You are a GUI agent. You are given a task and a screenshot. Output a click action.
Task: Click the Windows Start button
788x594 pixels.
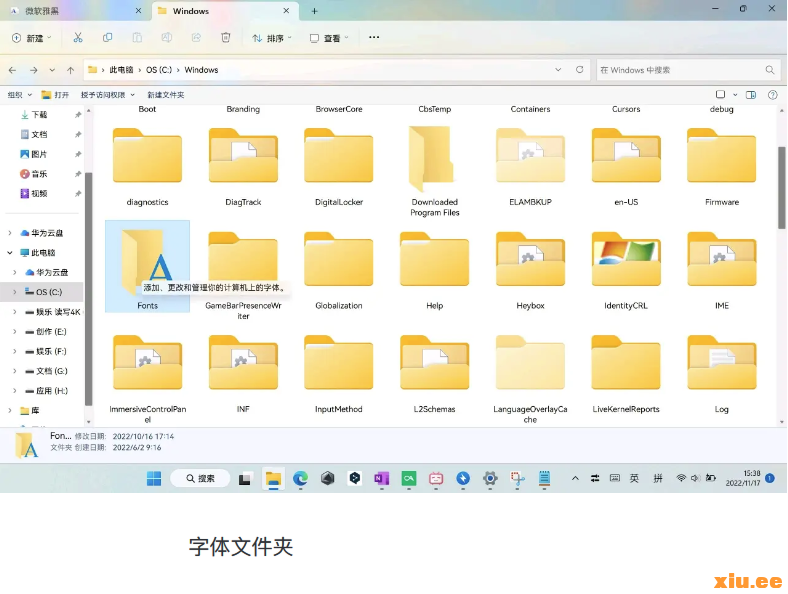(x=154, y=479)
